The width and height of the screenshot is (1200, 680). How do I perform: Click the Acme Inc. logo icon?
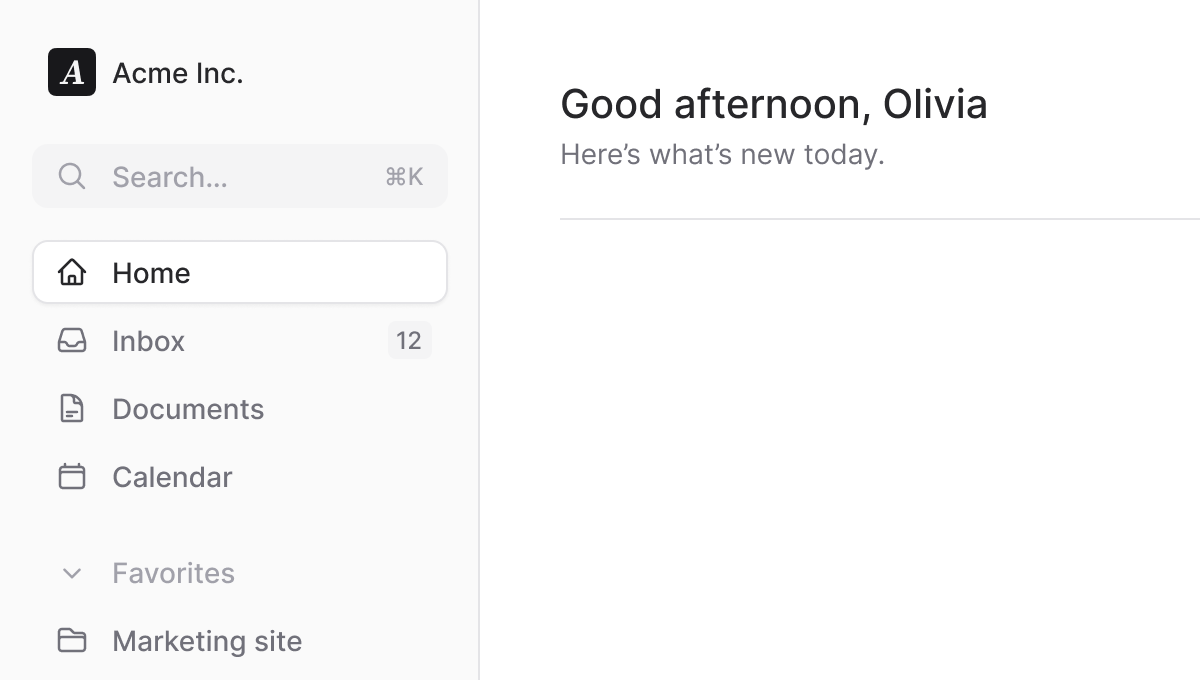coord(72,72)
